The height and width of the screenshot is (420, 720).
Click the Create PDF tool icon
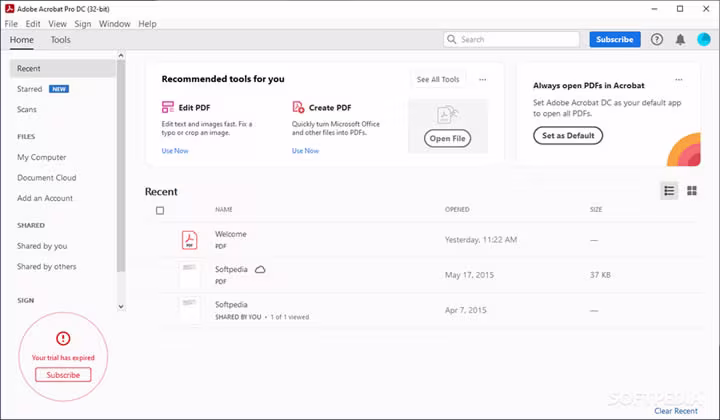[x=298, y=107]
